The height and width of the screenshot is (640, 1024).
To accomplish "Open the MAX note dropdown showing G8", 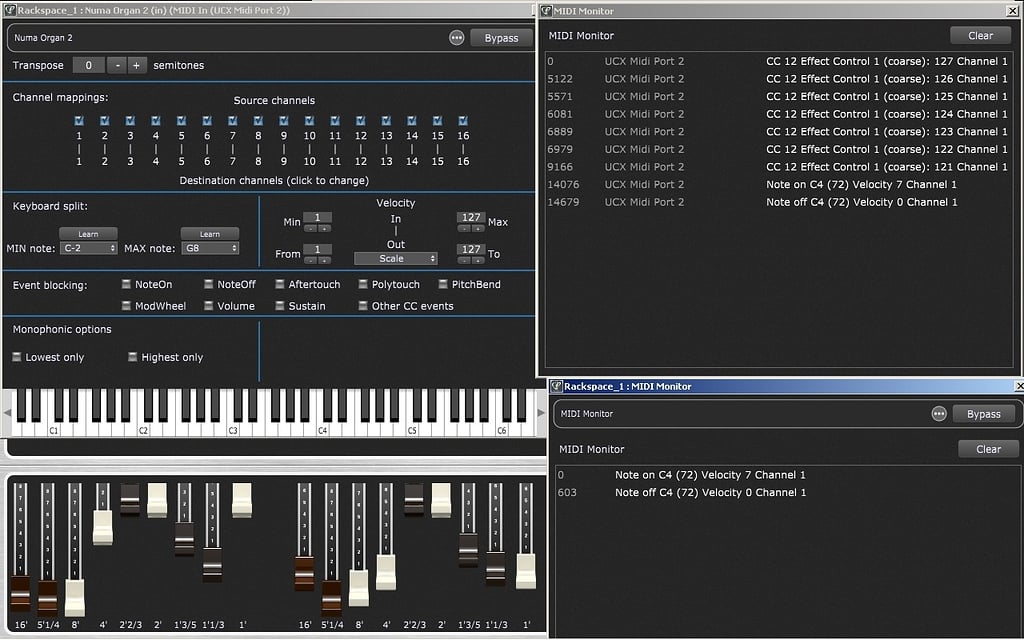I will [x=210, y=249].
